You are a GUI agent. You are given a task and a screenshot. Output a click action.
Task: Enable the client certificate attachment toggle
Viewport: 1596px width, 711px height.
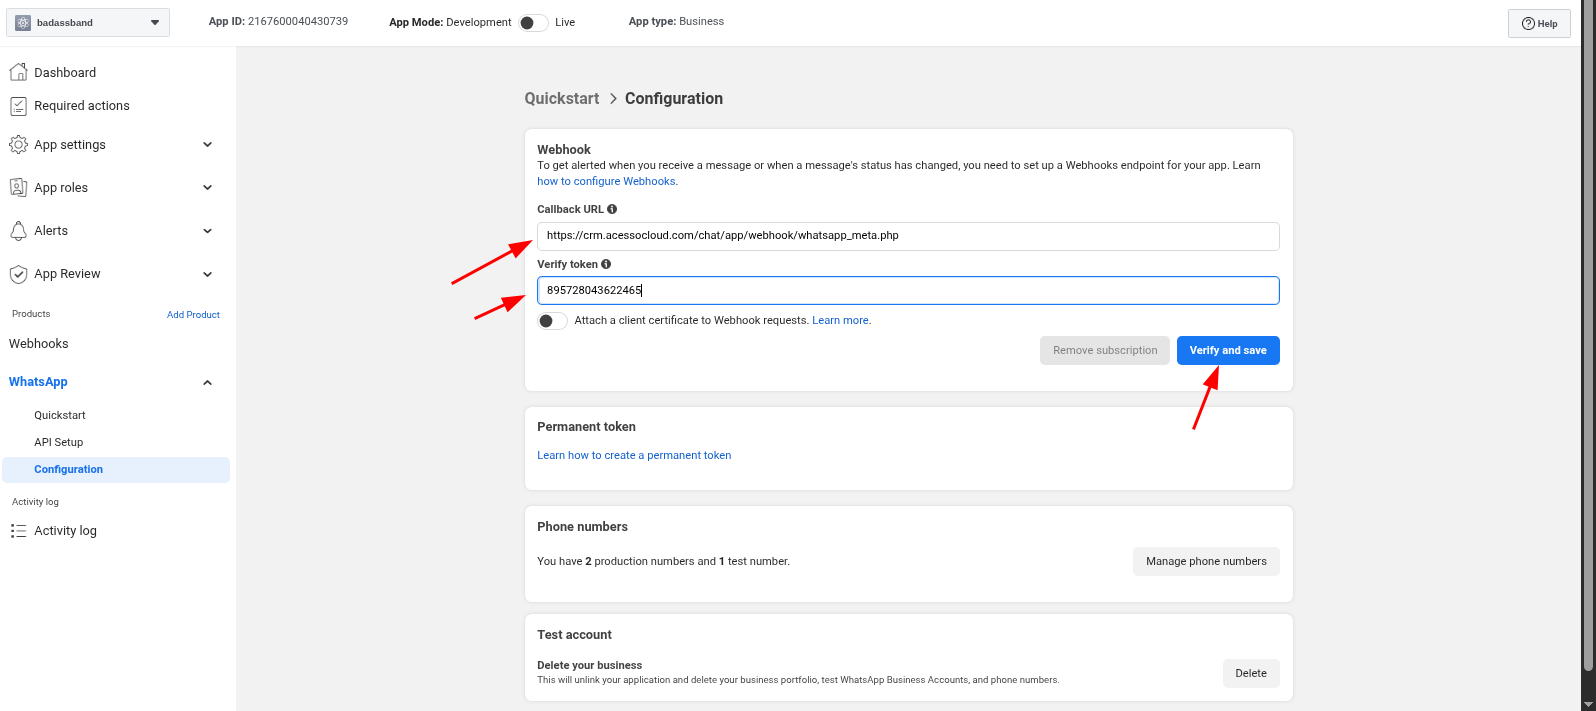point(552,321)
